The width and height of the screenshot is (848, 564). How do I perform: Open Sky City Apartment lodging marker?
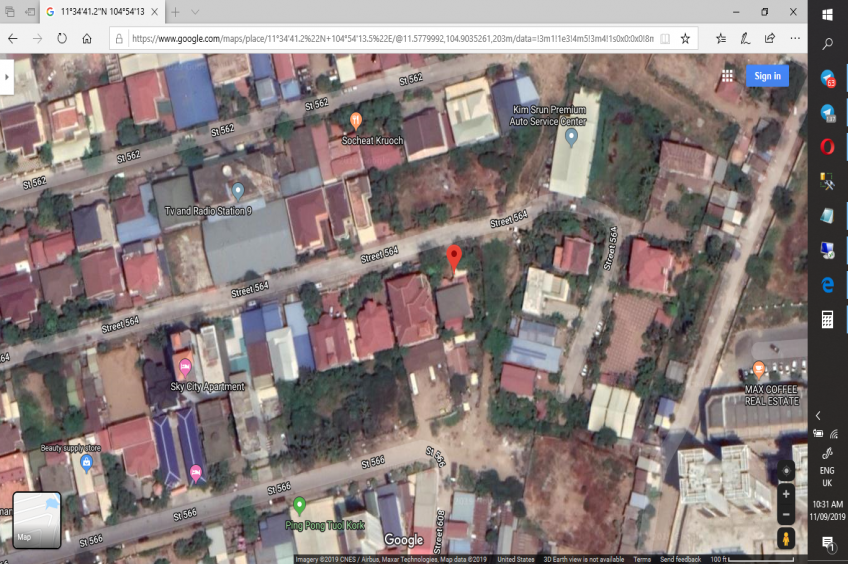pyautogui.click(x=184, y=367)
